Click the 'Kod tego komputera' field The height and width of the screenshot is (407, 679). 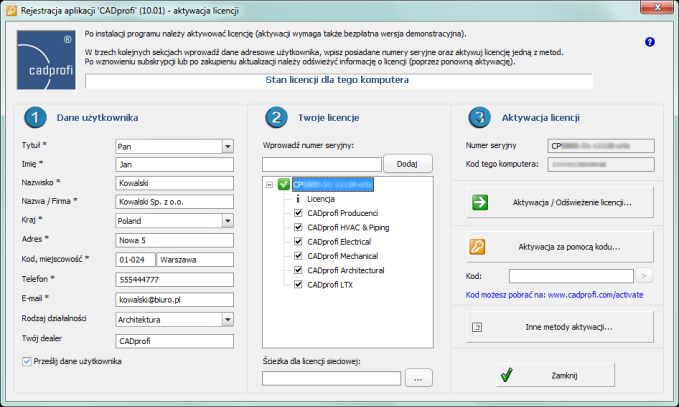point(601,165)
